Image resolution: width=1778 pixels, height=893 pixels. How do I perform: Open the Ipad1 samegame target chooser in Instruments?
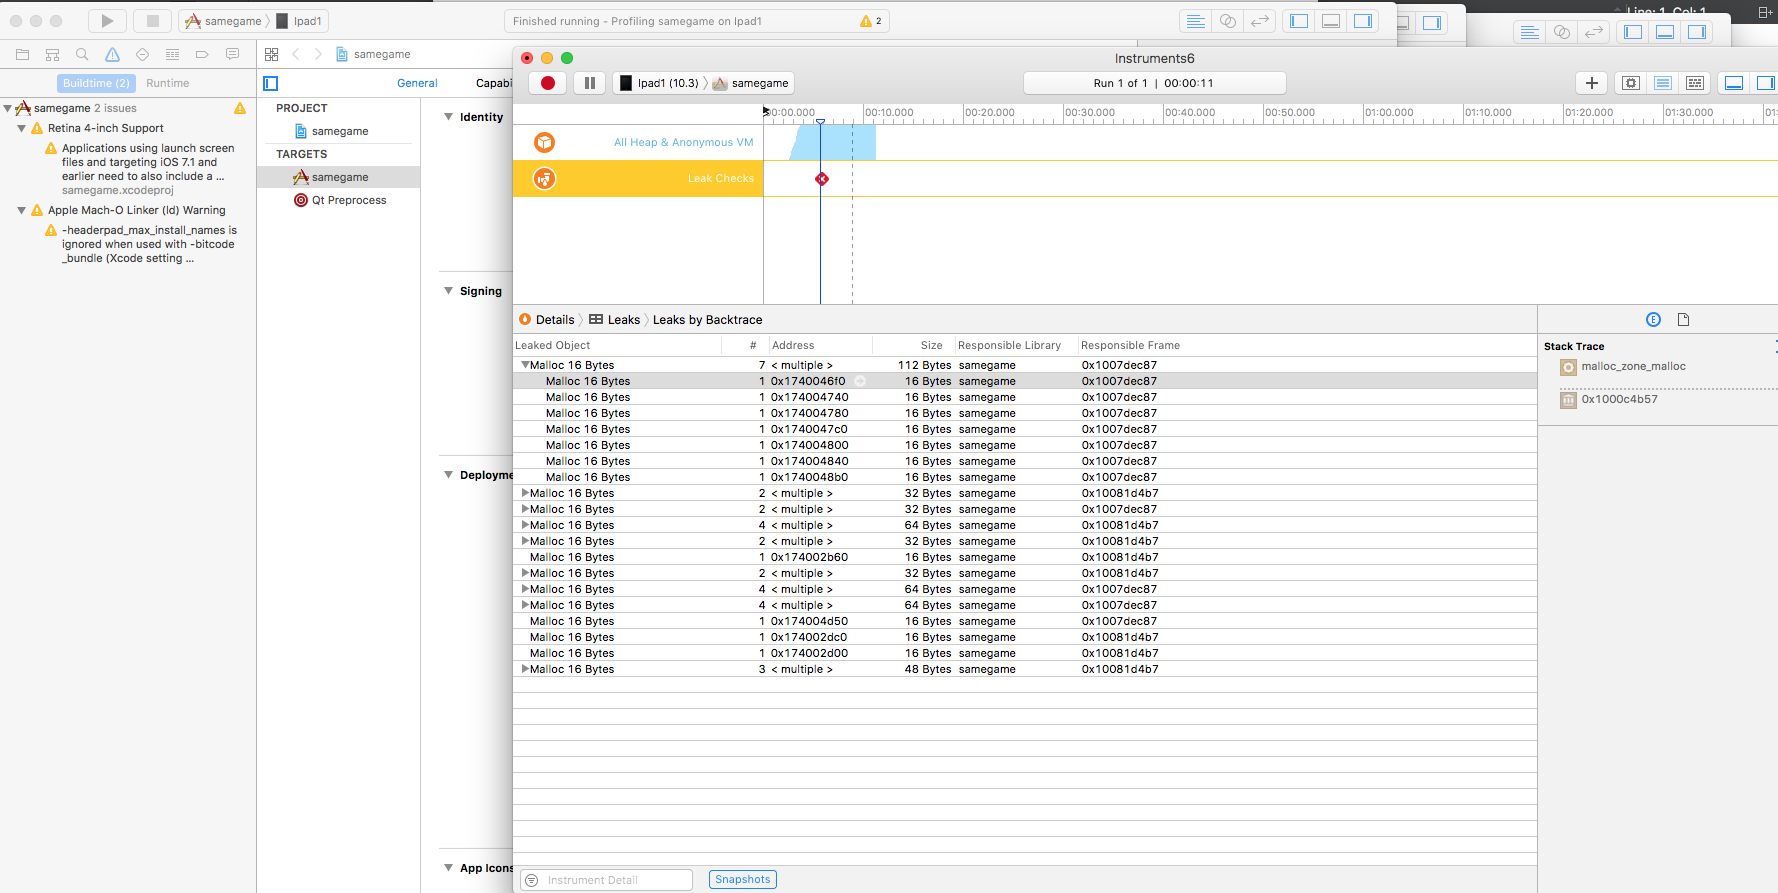tap(704, 83)
